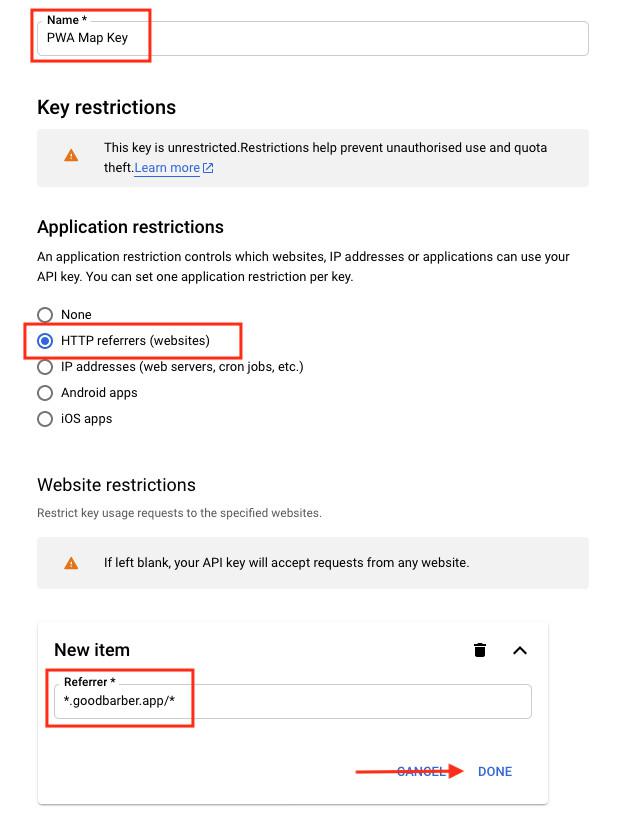The image size is (618, 815).
Task: Click the warning icon in the unrestricted key notice
Action: [x=71, y=155]
